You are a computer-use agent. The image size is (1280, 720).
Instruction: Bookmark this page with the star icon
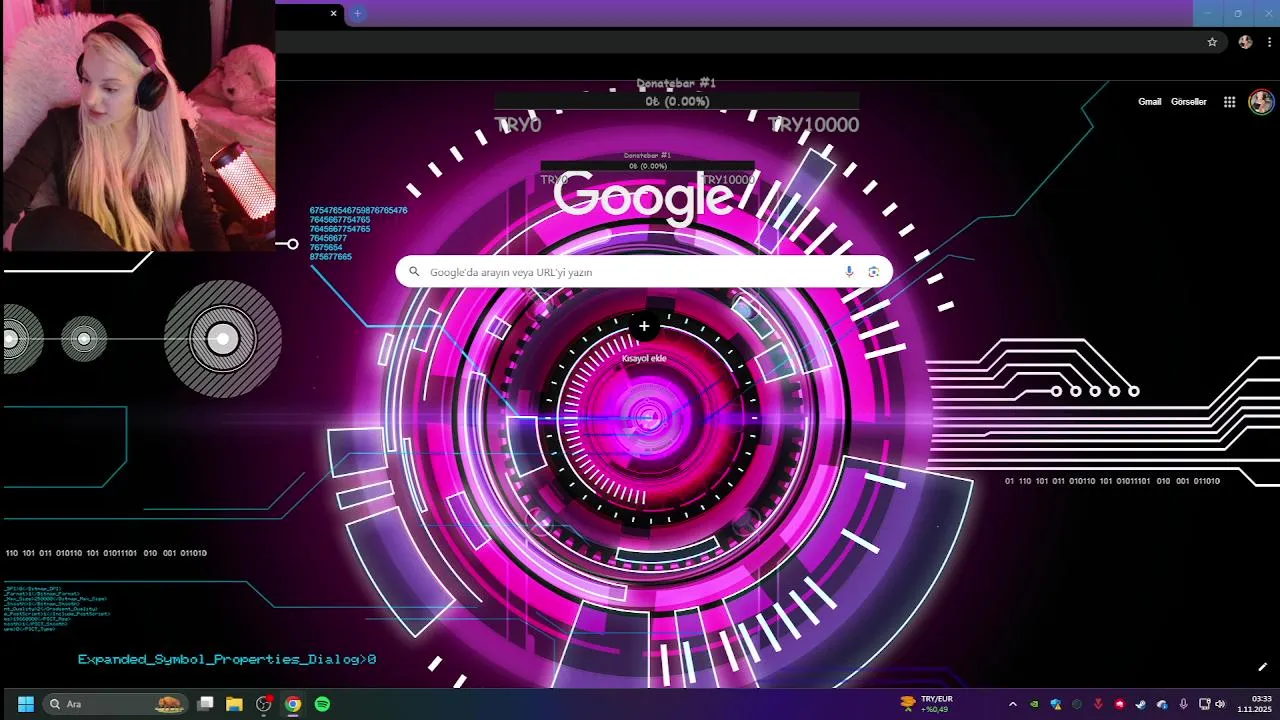1212,42
